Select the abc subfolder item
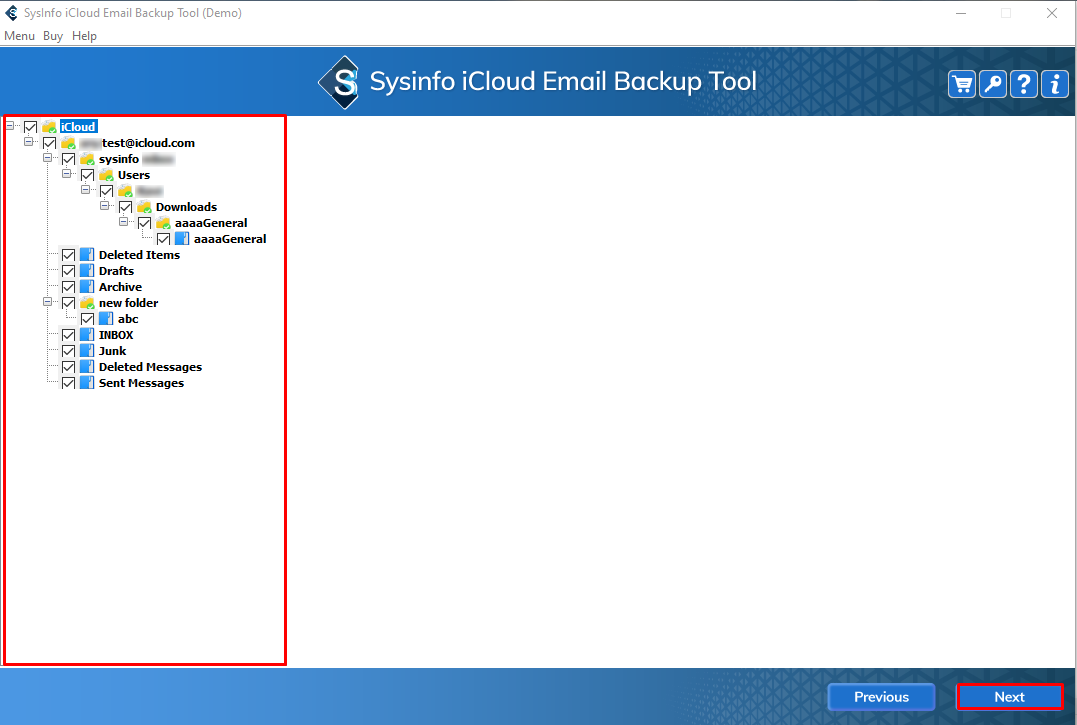The height and width of the screenshot is (725, 1077). [128, 319]
